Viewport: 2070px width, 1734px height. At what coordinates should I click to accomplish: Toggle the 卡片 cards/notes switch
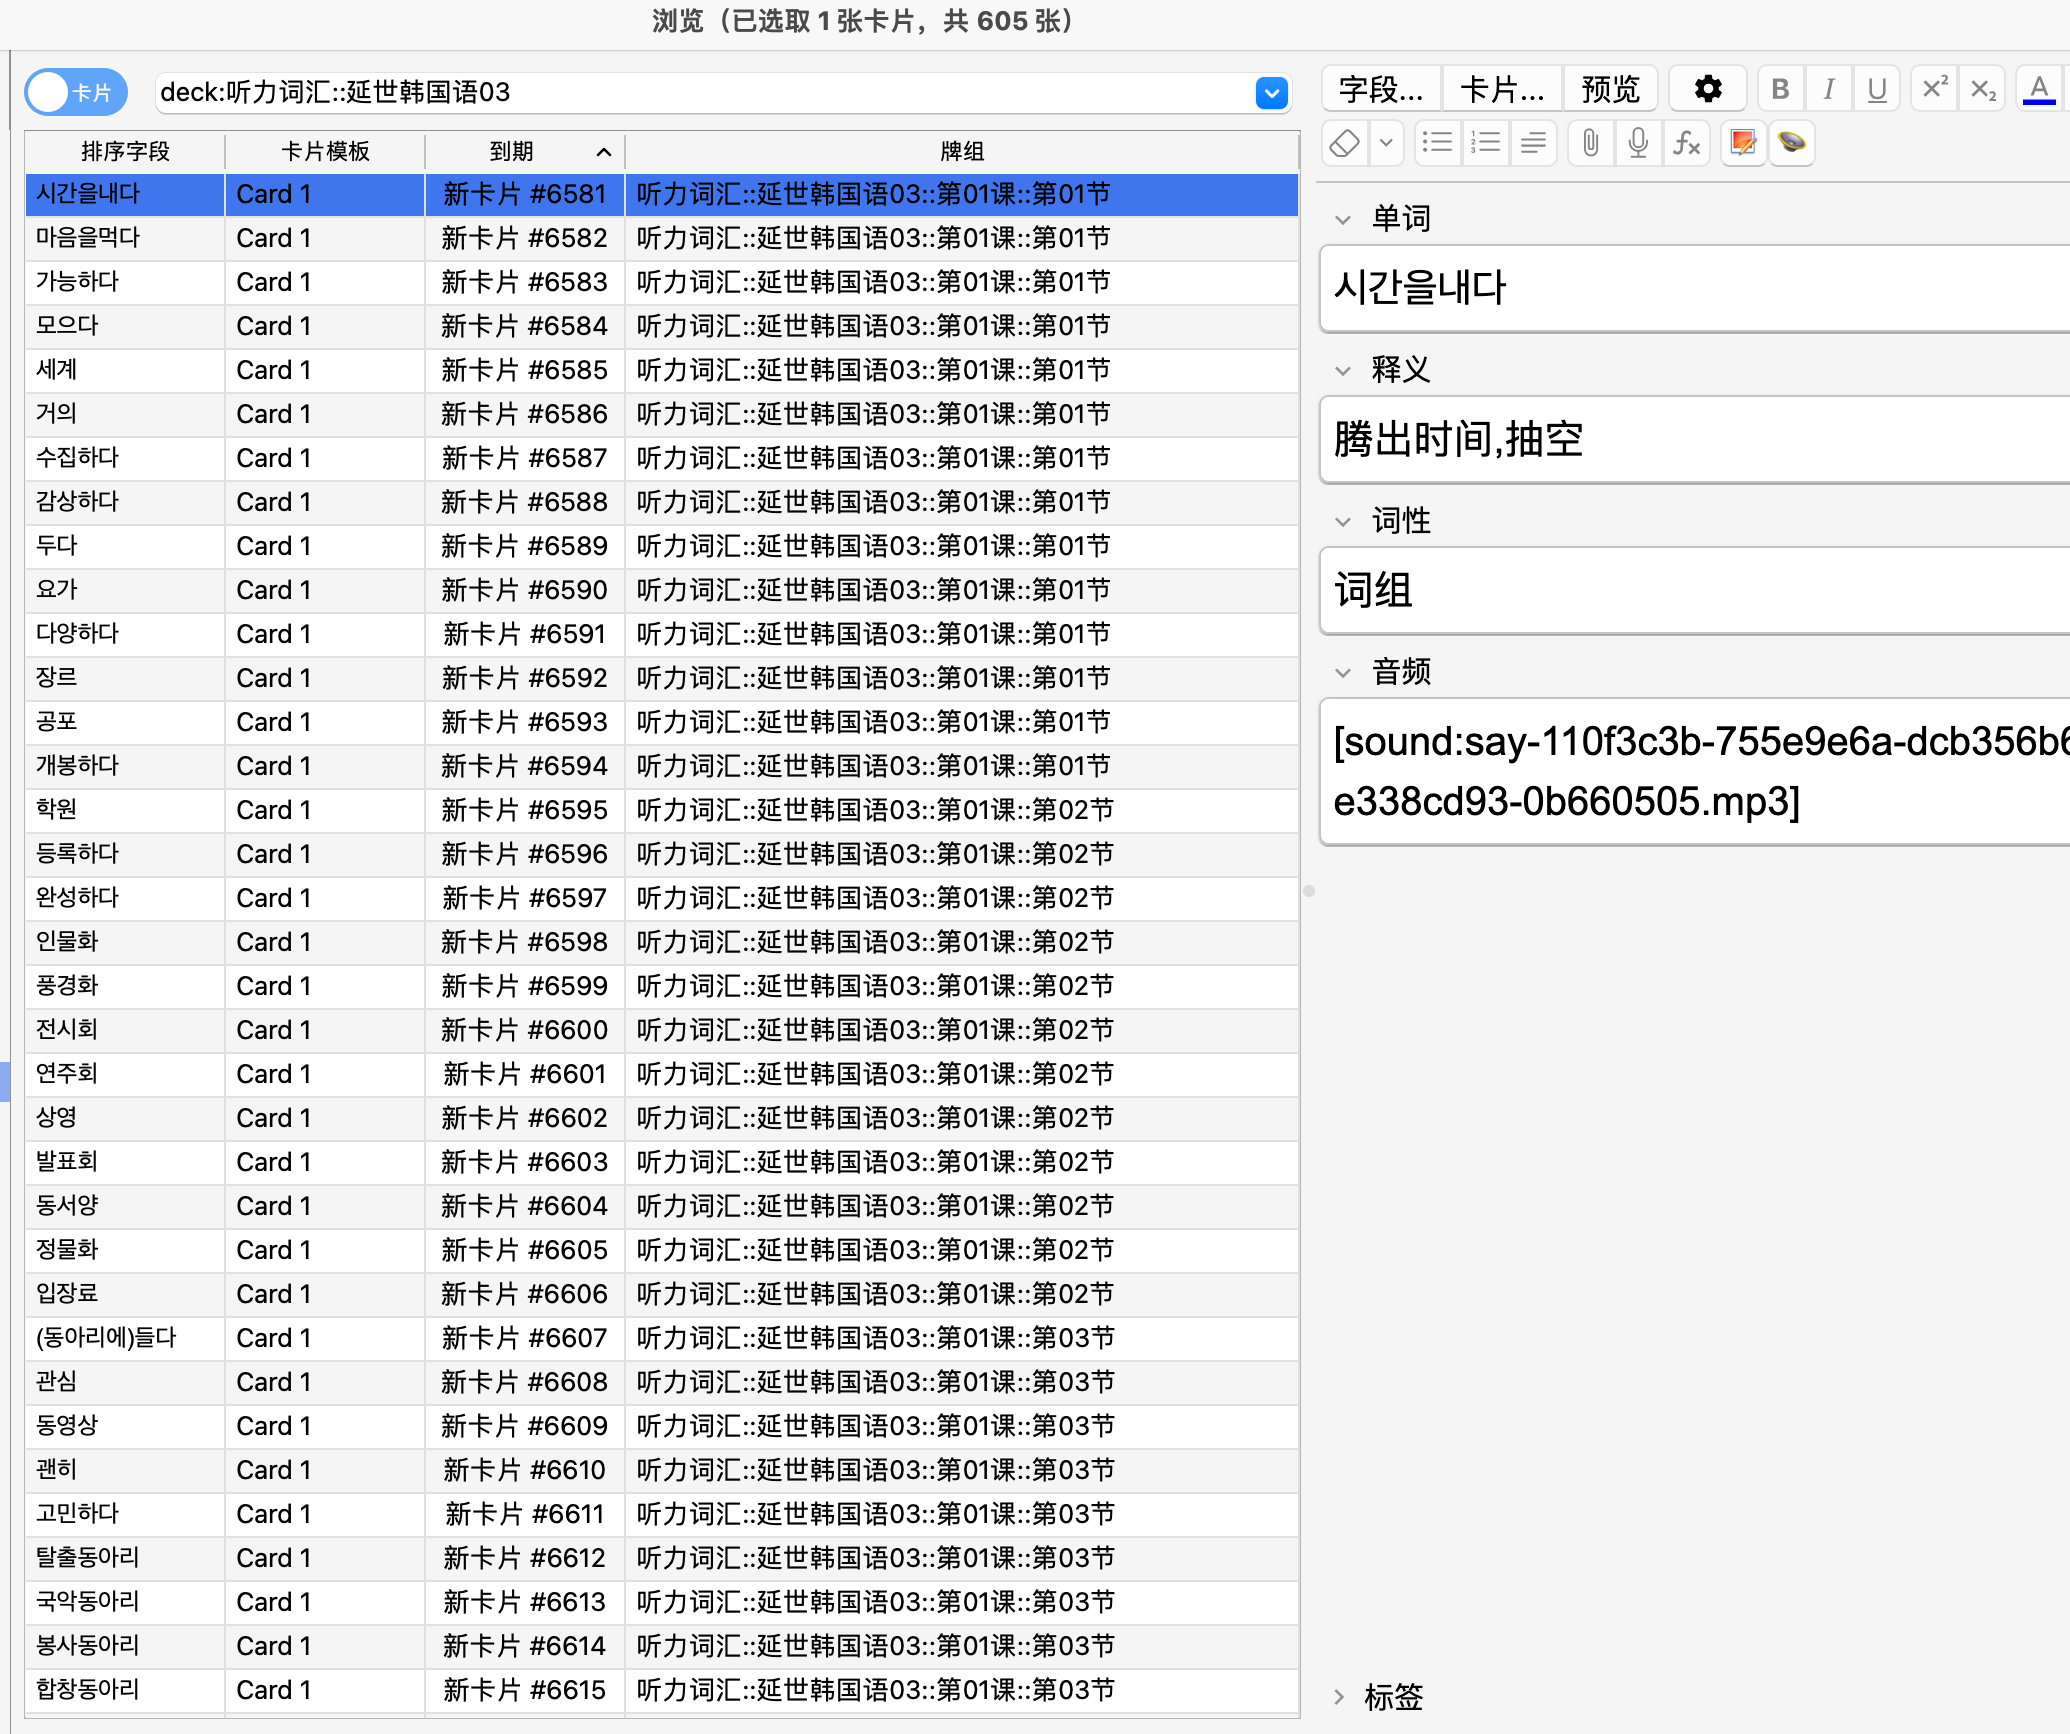click(76, 92)
